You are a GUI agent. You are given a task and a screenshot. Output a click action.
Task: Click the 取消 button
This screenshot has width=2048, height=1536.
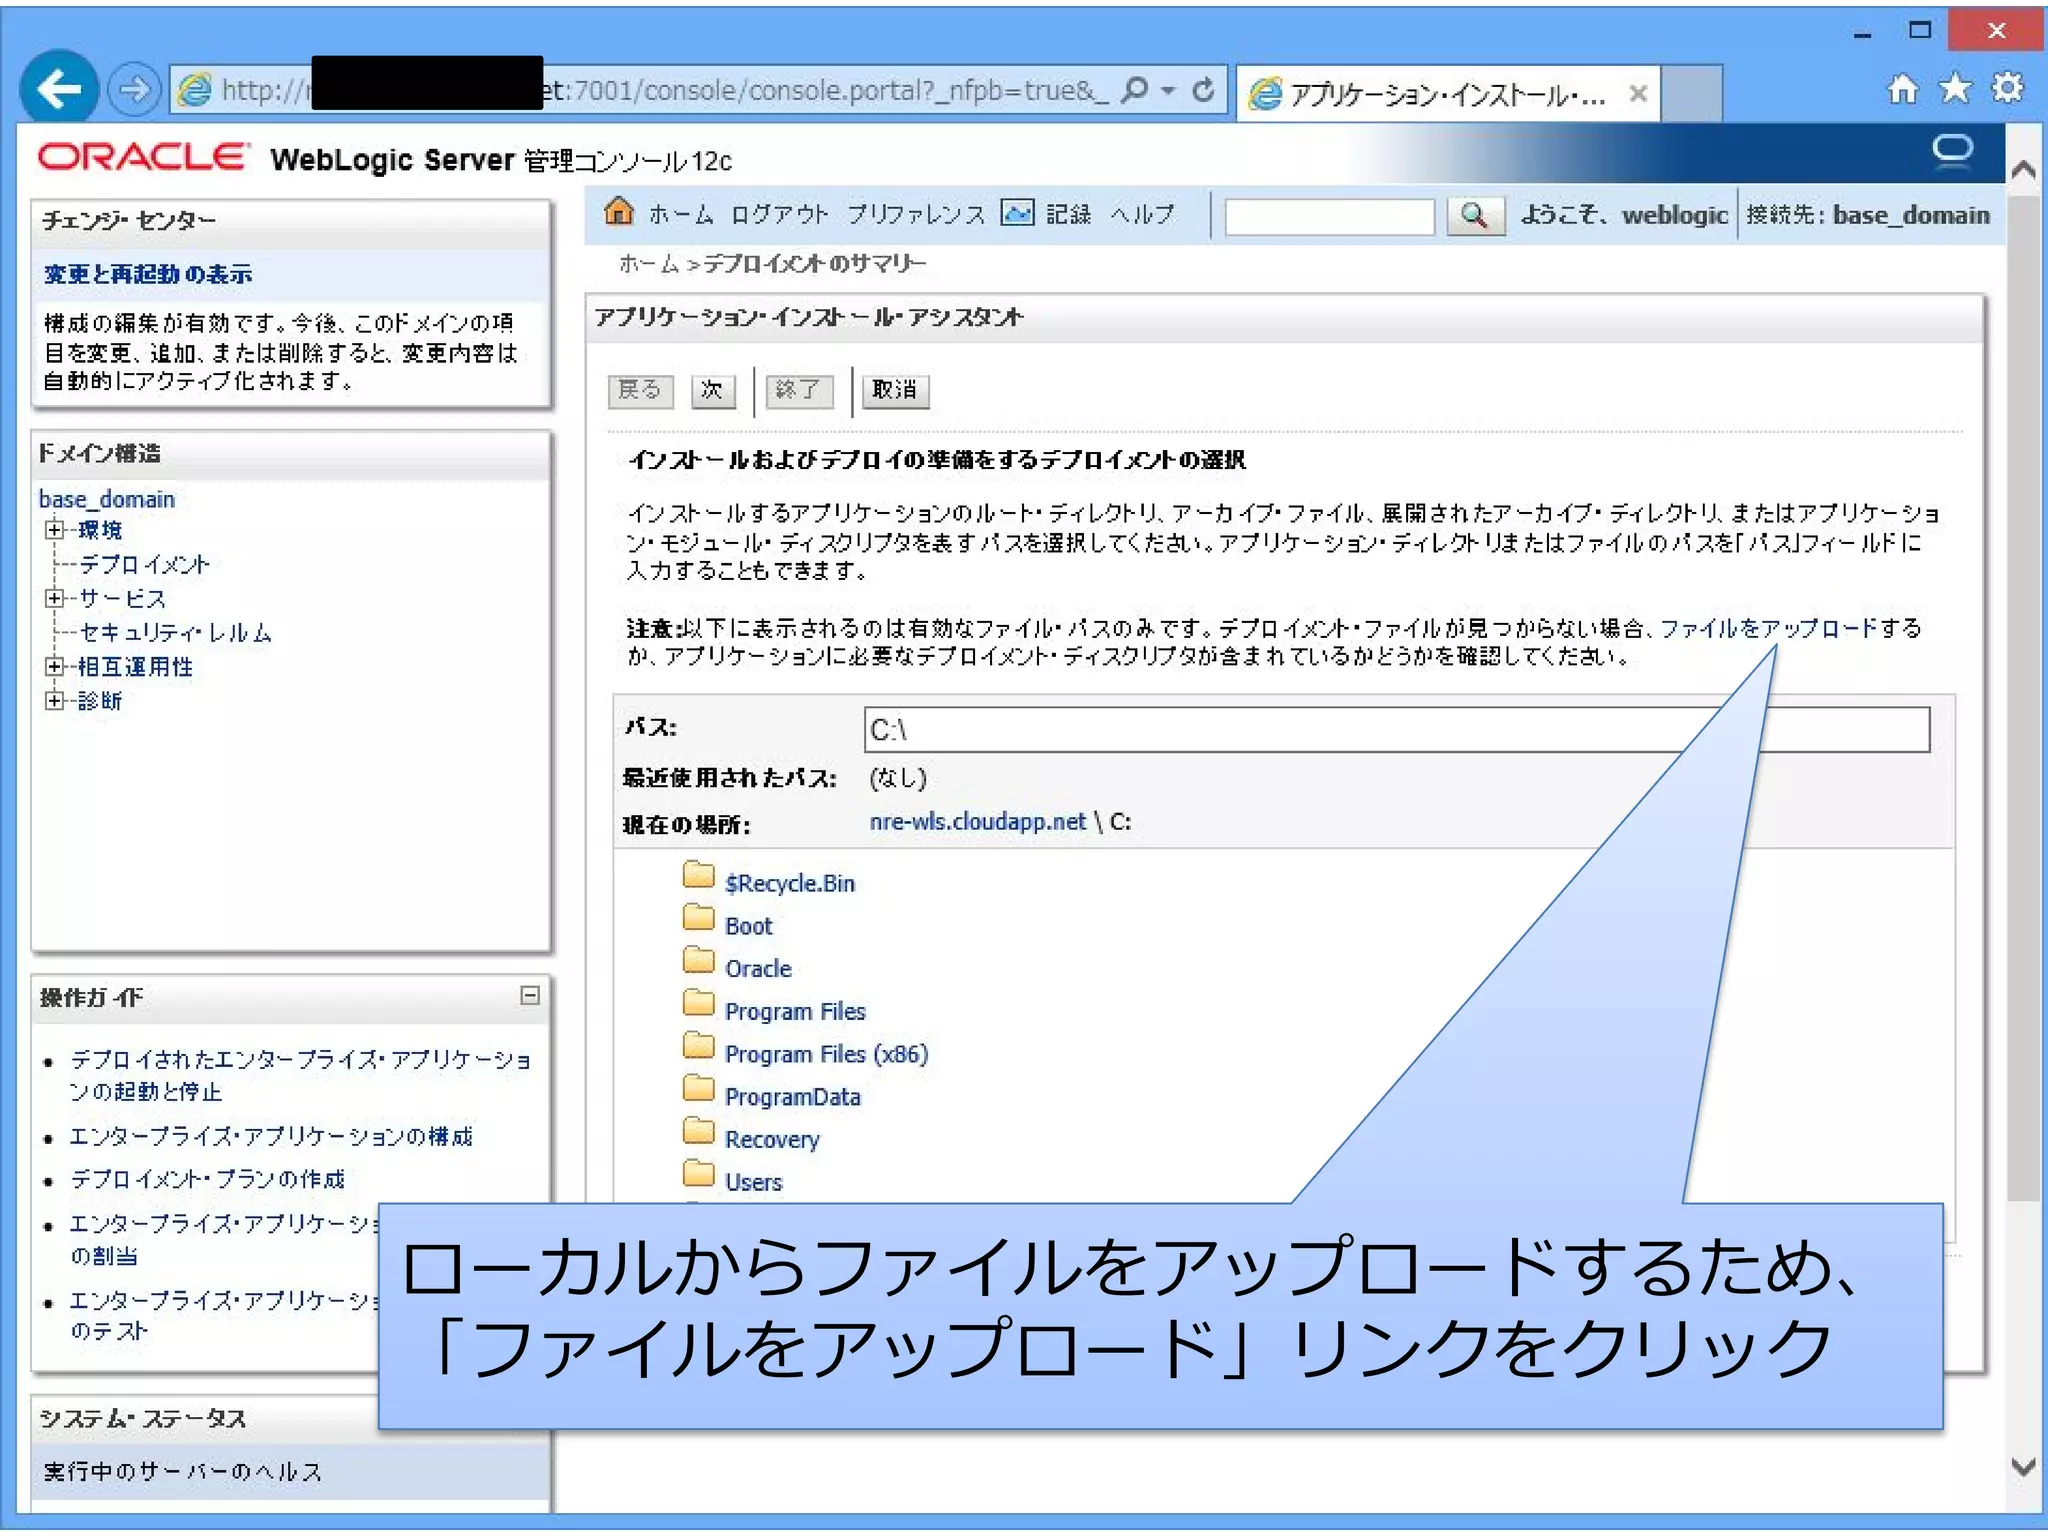pyautogui.click(x=894, y=390)
